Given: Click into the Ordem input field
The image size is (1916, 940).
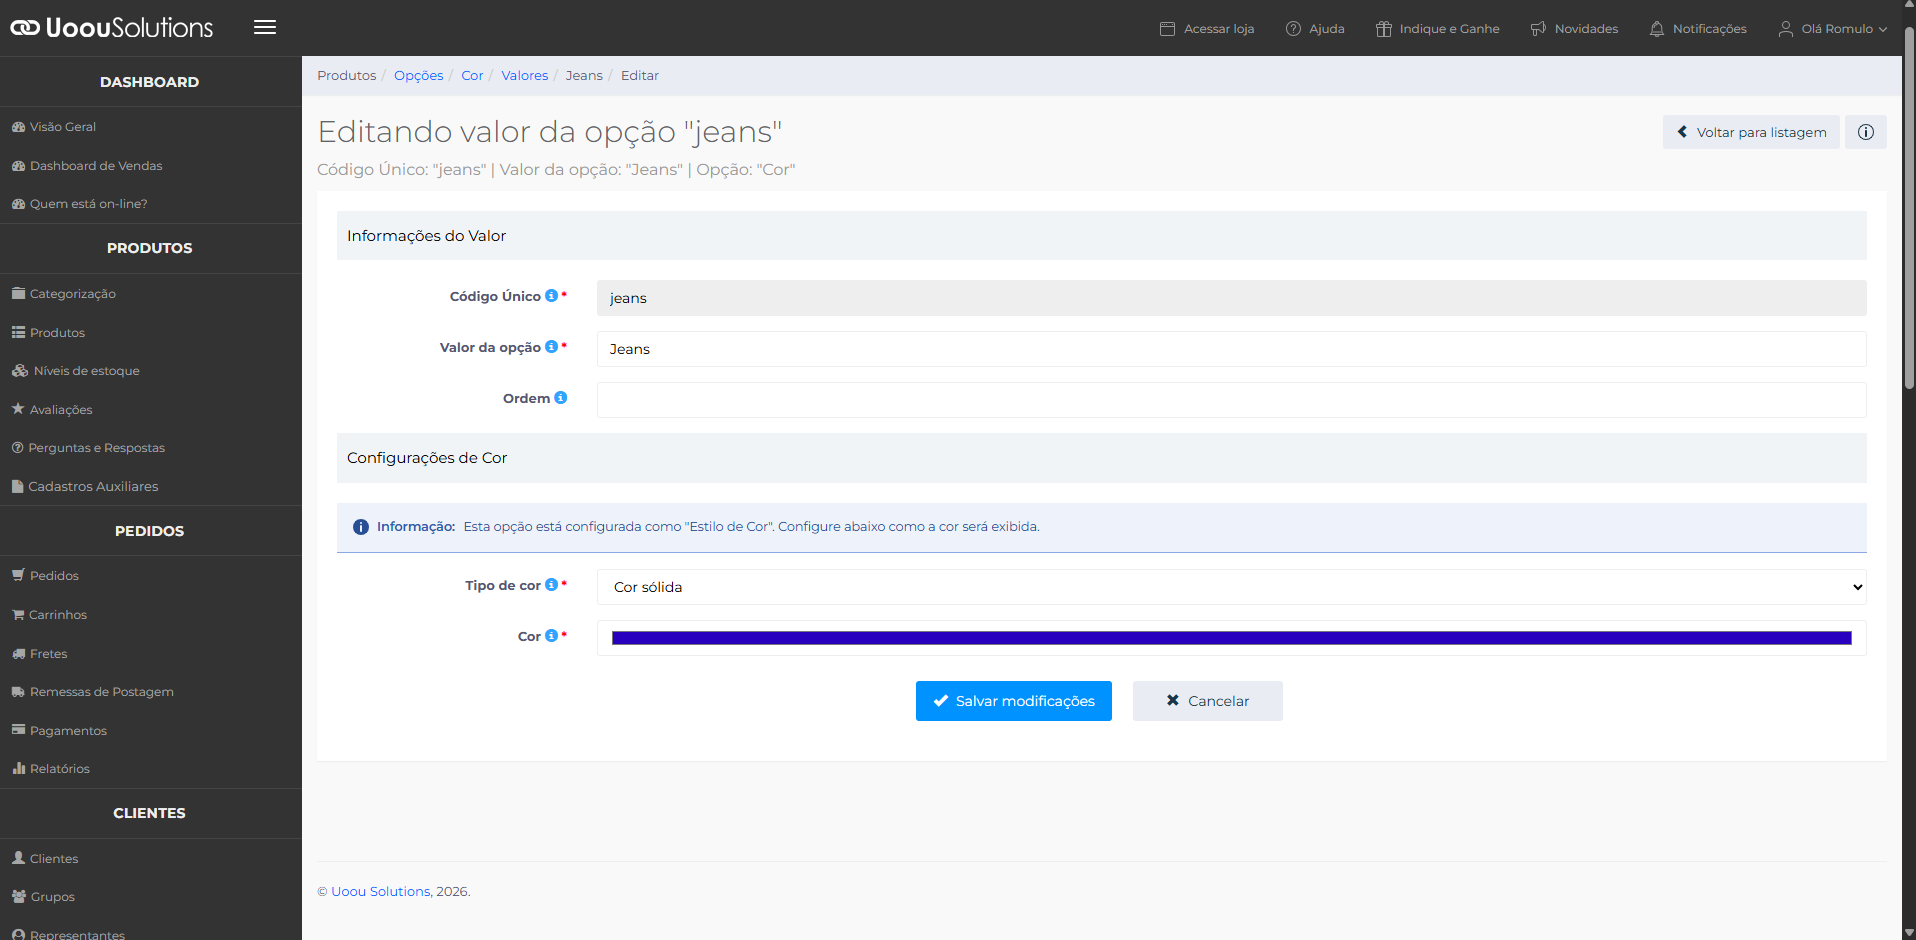Looking at the screenshot, I should click(x=1232, y=400).
